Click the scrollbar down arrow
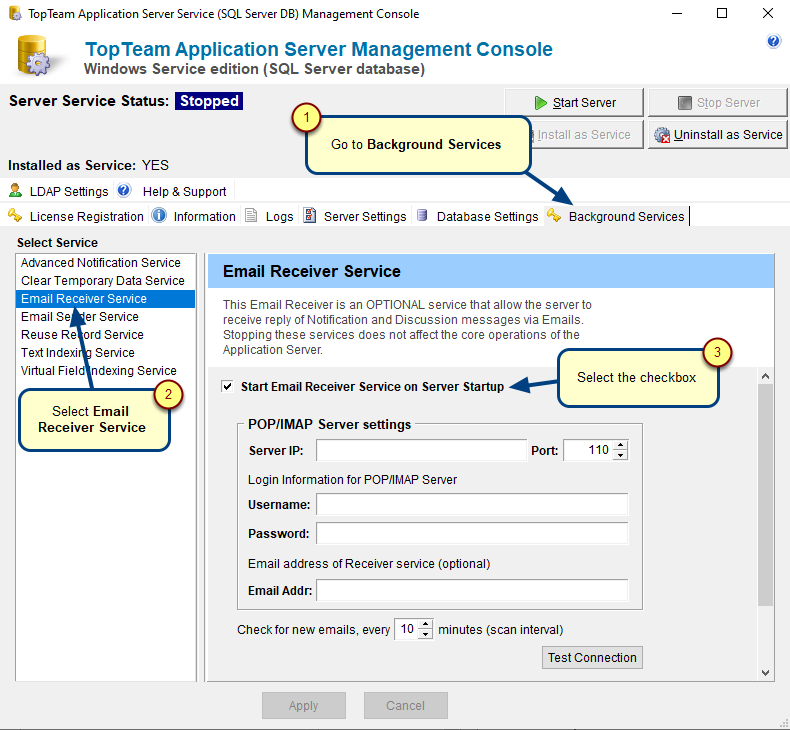Viewport: 790px width, 730px height. point(765,673)
